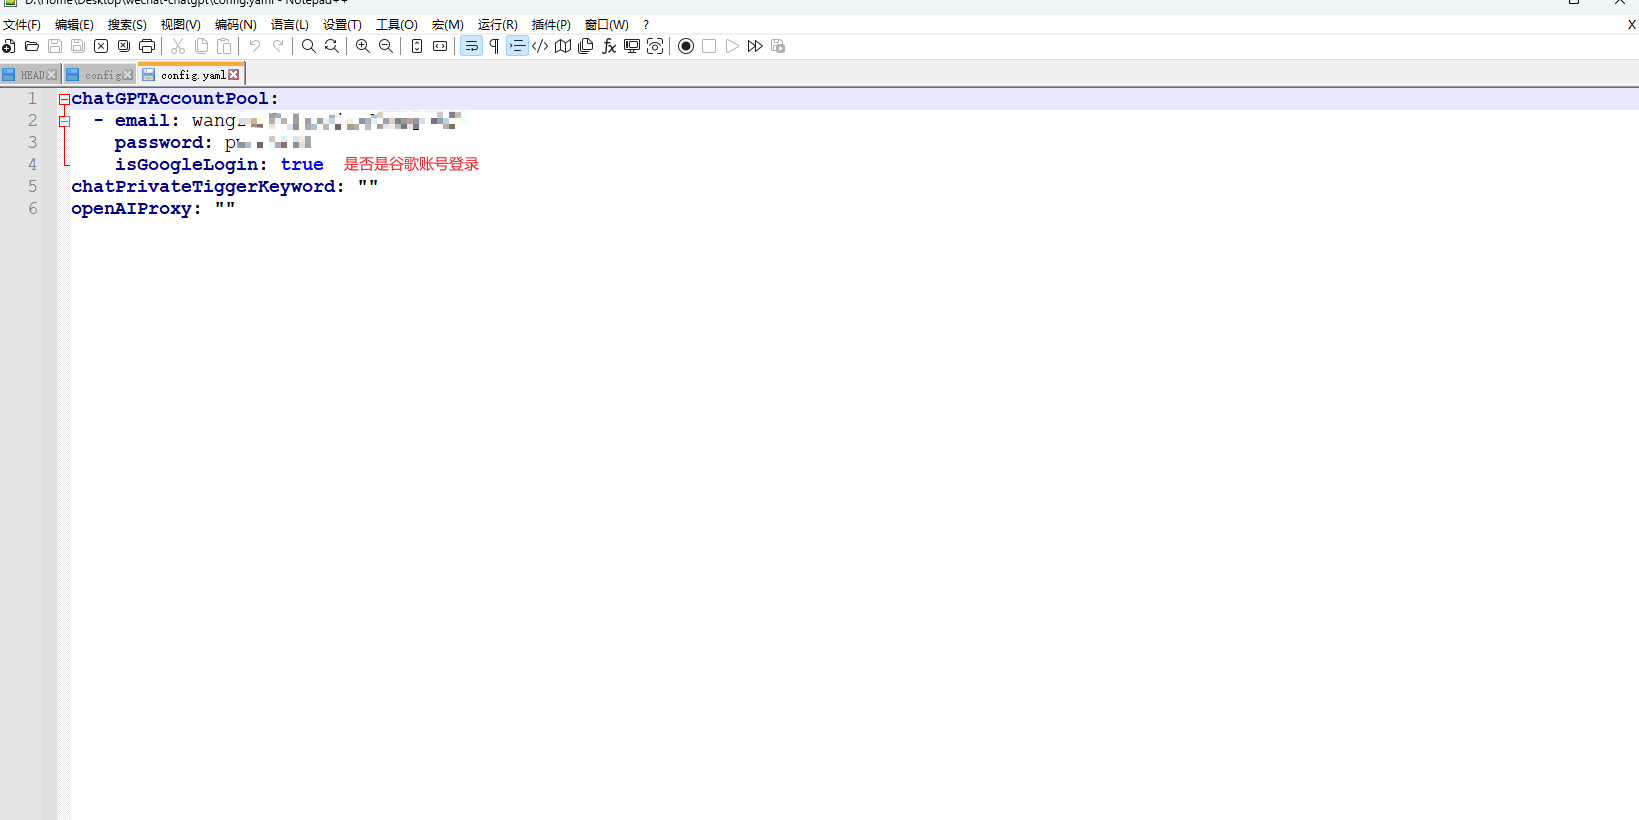Click the openAIProxy key text
The image size is (1639, 820).
pyautogui.click(x=131, y=209)
